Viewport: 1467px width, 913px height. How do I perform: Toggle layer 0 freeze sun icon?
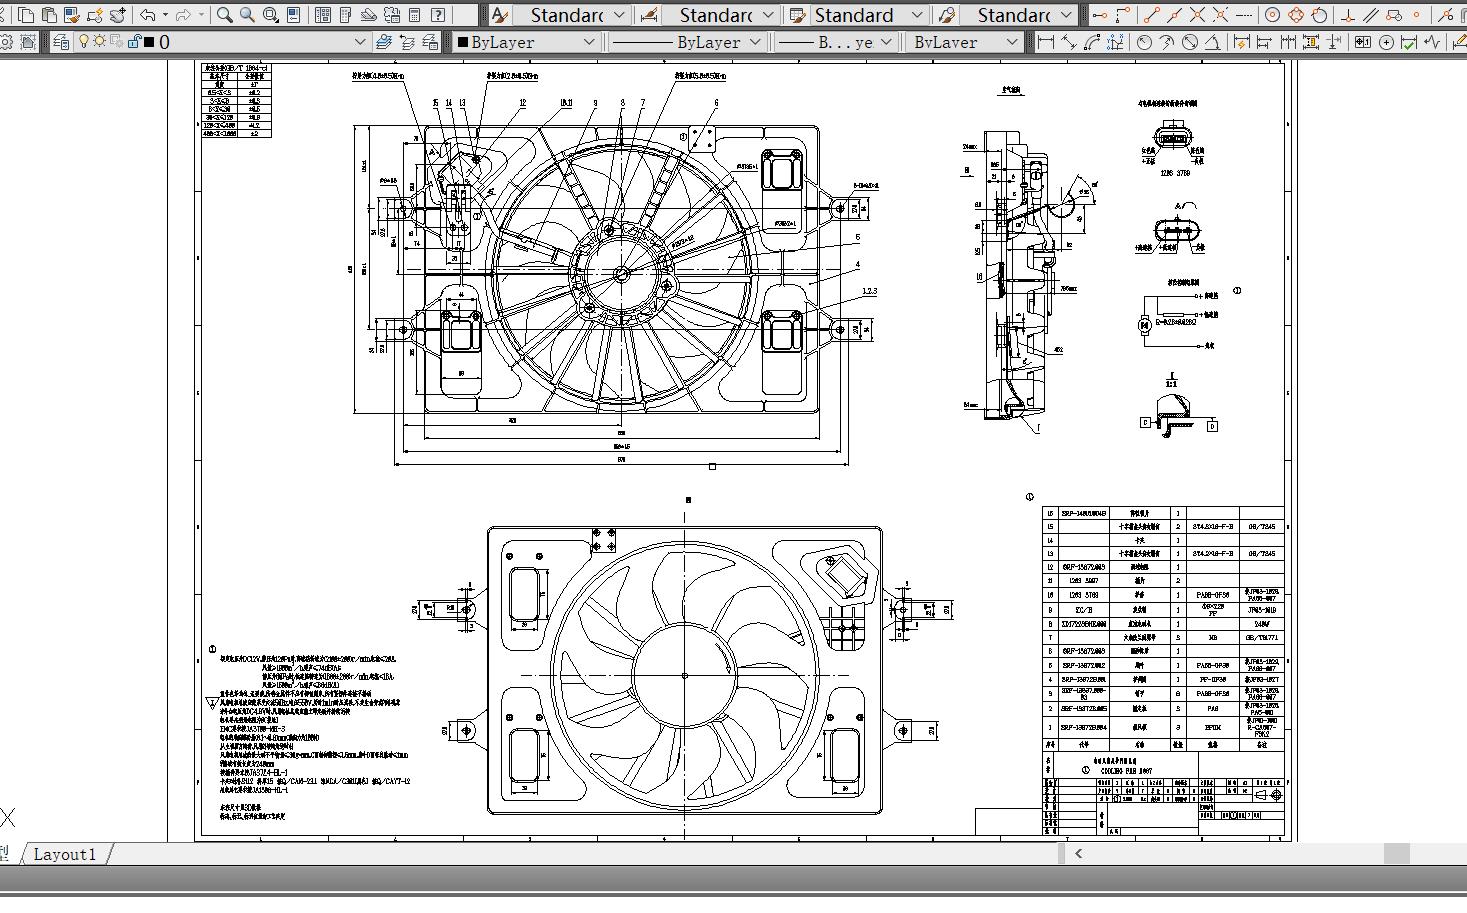(99, 42)
